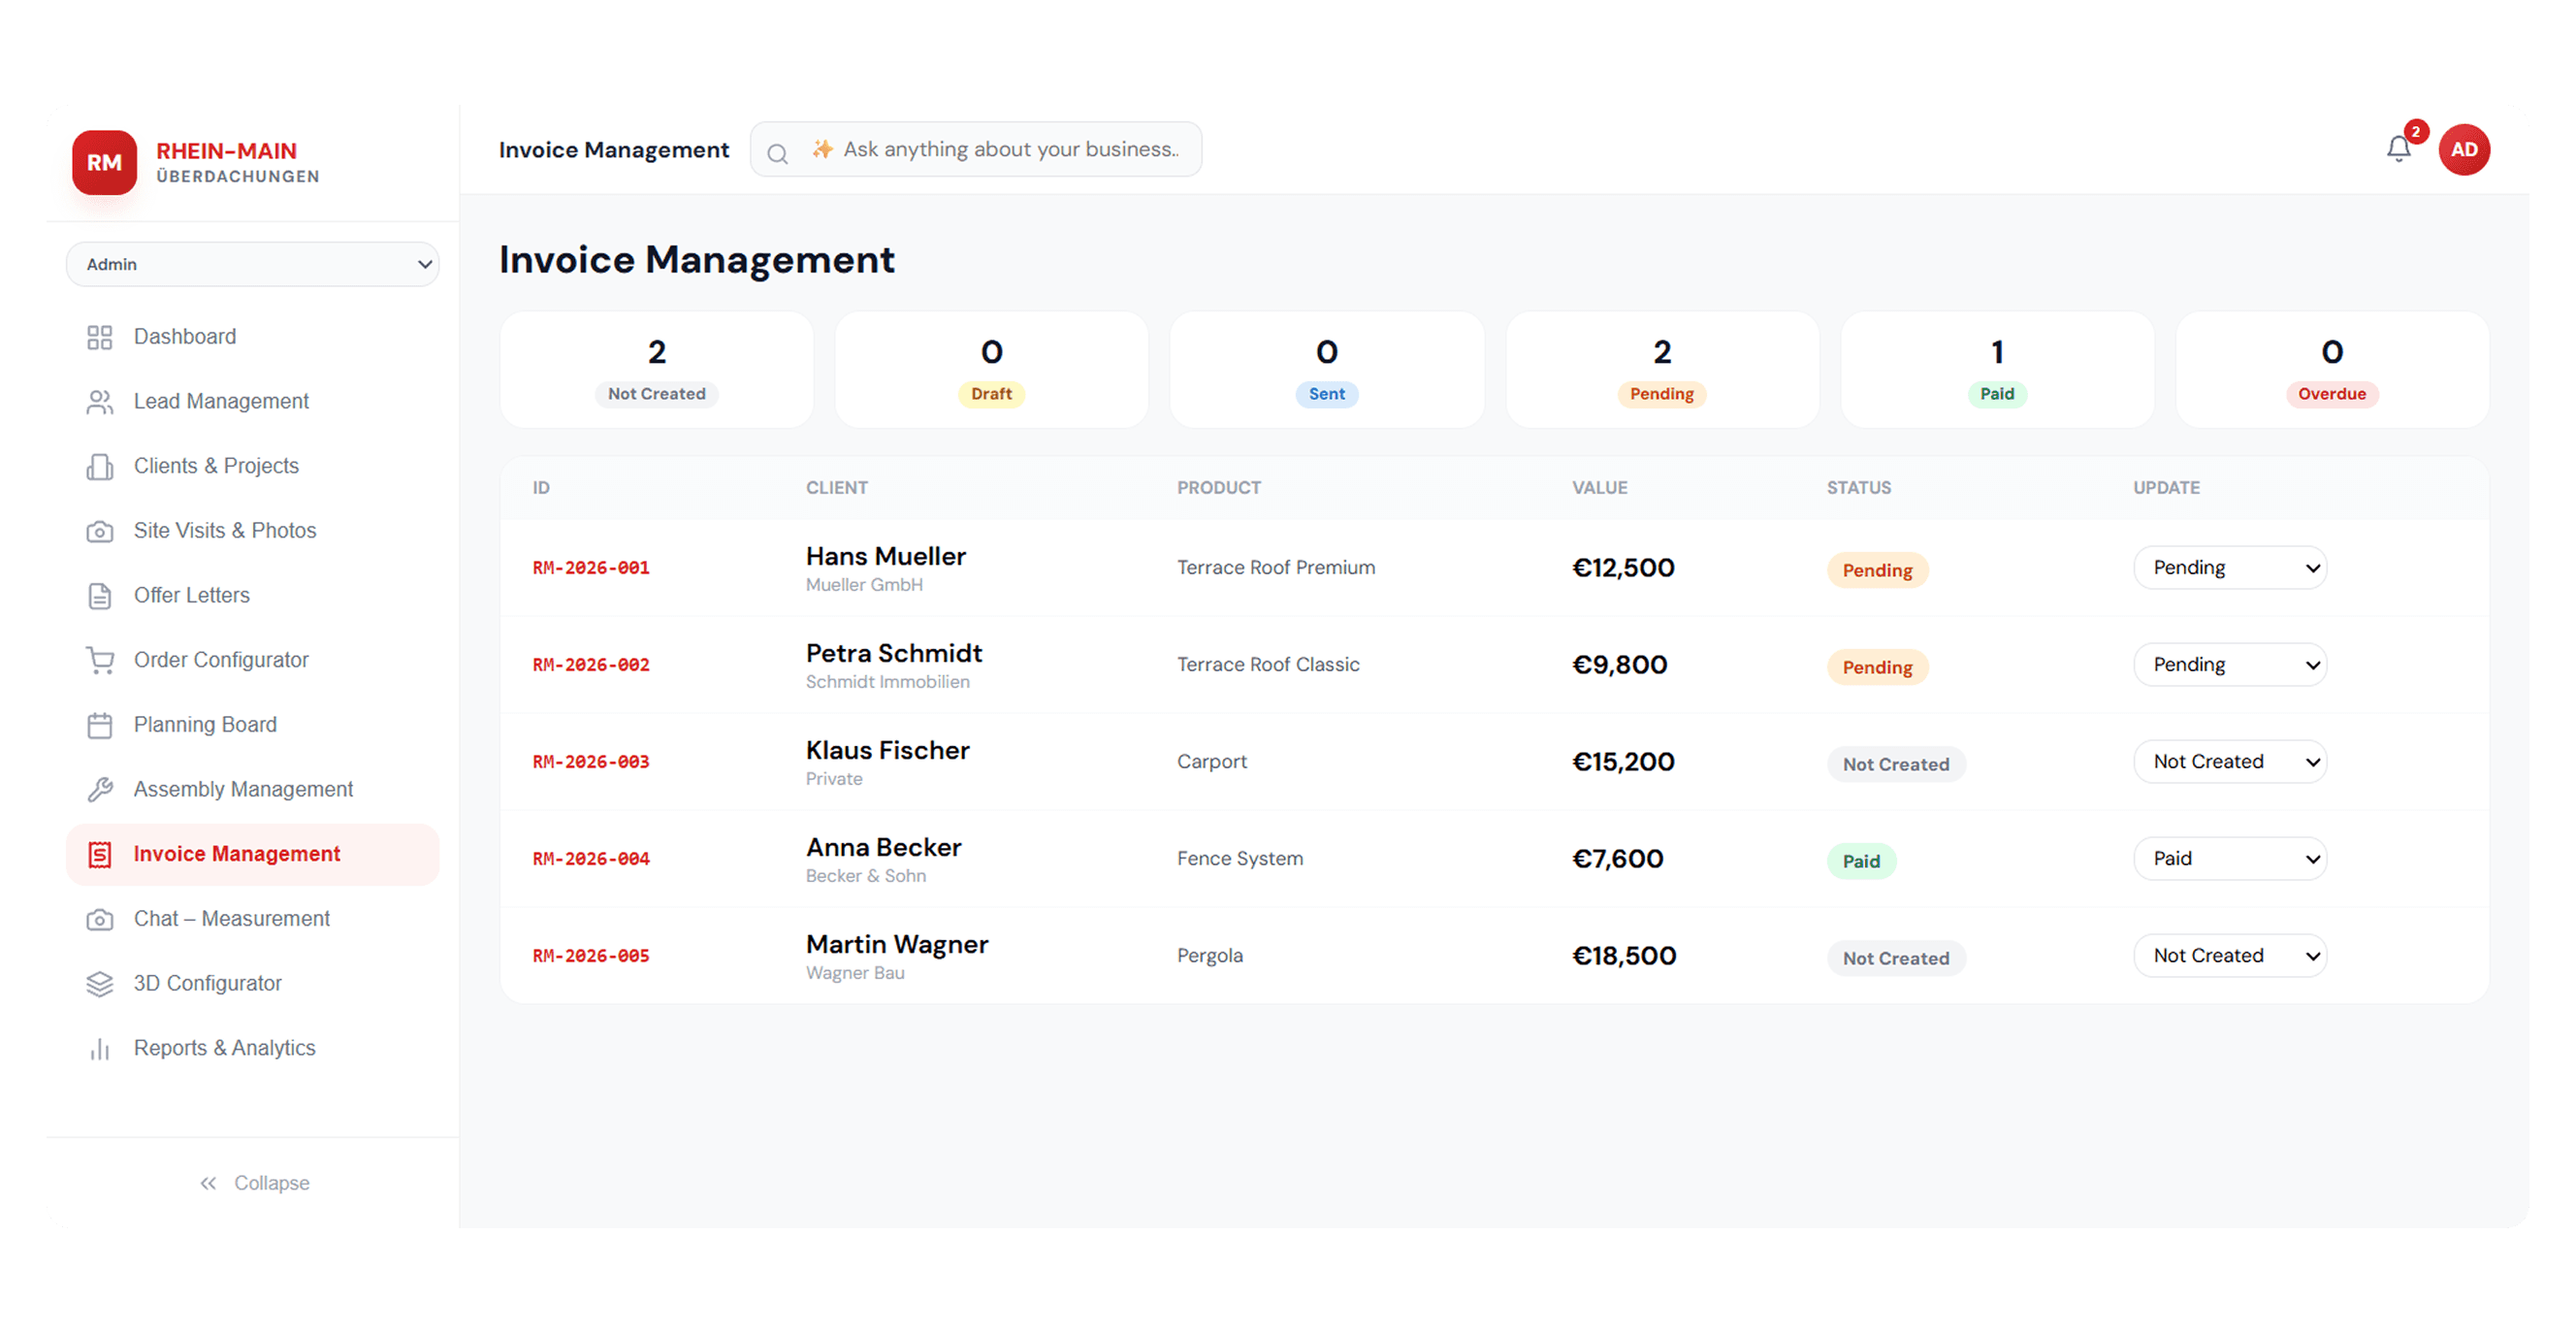Click the Reports & Analytics bar chart icon
This screenshot has width=2576, height=1333.
(99, 1049)
